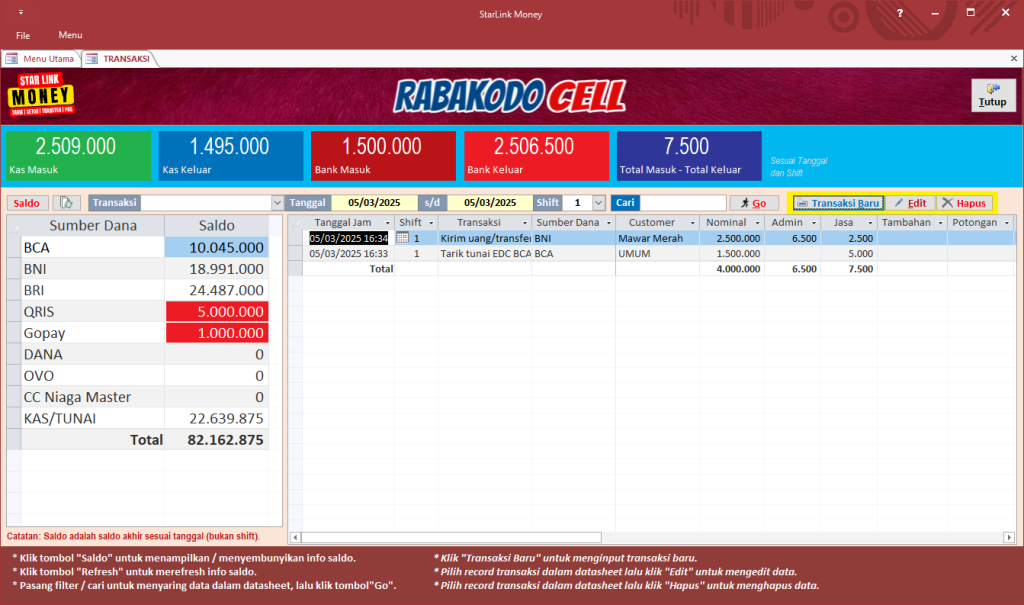Click nominal cell 2.500.000
This screenshot has height=605, width=1024.
(x=731, y=238)
